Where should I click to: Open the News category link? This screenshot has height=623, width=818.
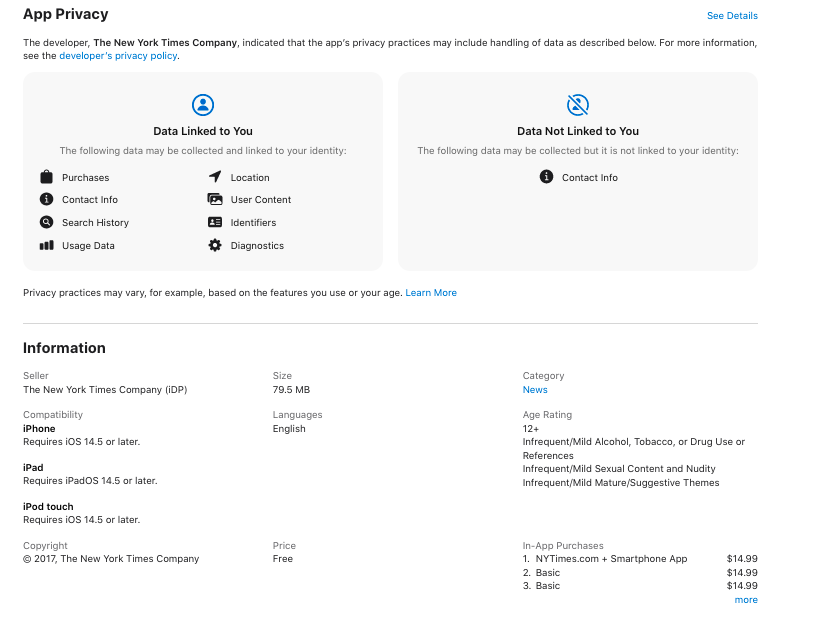coord(535,390)
